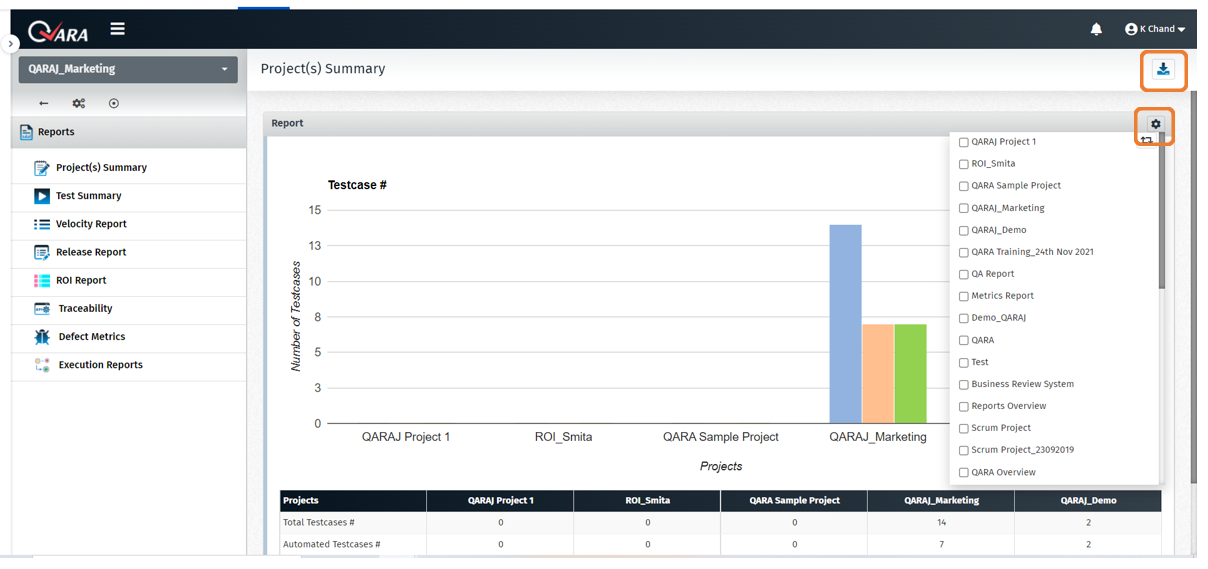Click the Execution Reports icon
Image resolution: width=1208 pixels, height=569 pixels.
coord(41,365)
